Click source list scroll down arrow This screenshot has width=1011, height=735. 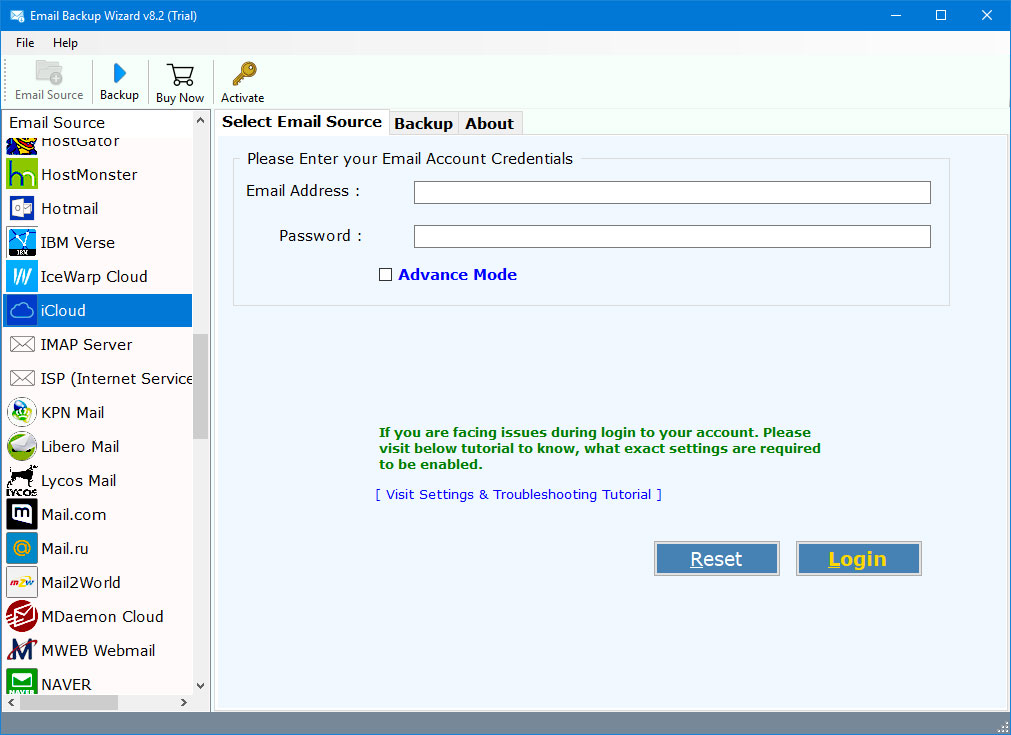point(201,685)
